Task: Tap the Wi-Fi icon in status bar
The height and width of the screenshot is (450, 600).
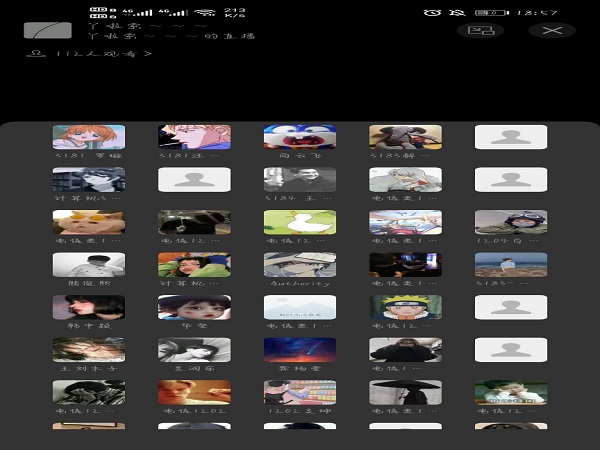Action: coord(204,13)
